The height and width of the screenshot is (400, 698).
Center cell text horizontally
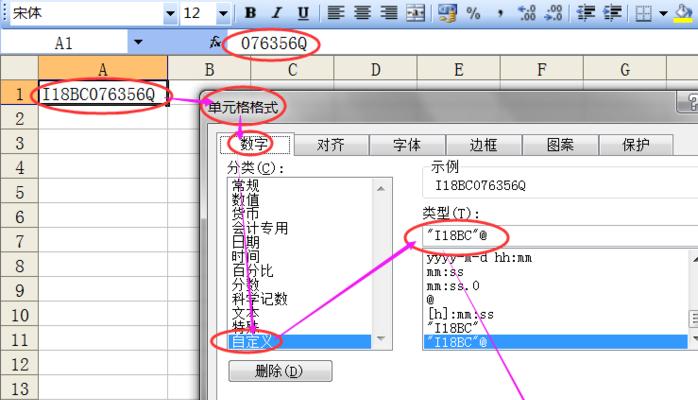pos(362,13)
